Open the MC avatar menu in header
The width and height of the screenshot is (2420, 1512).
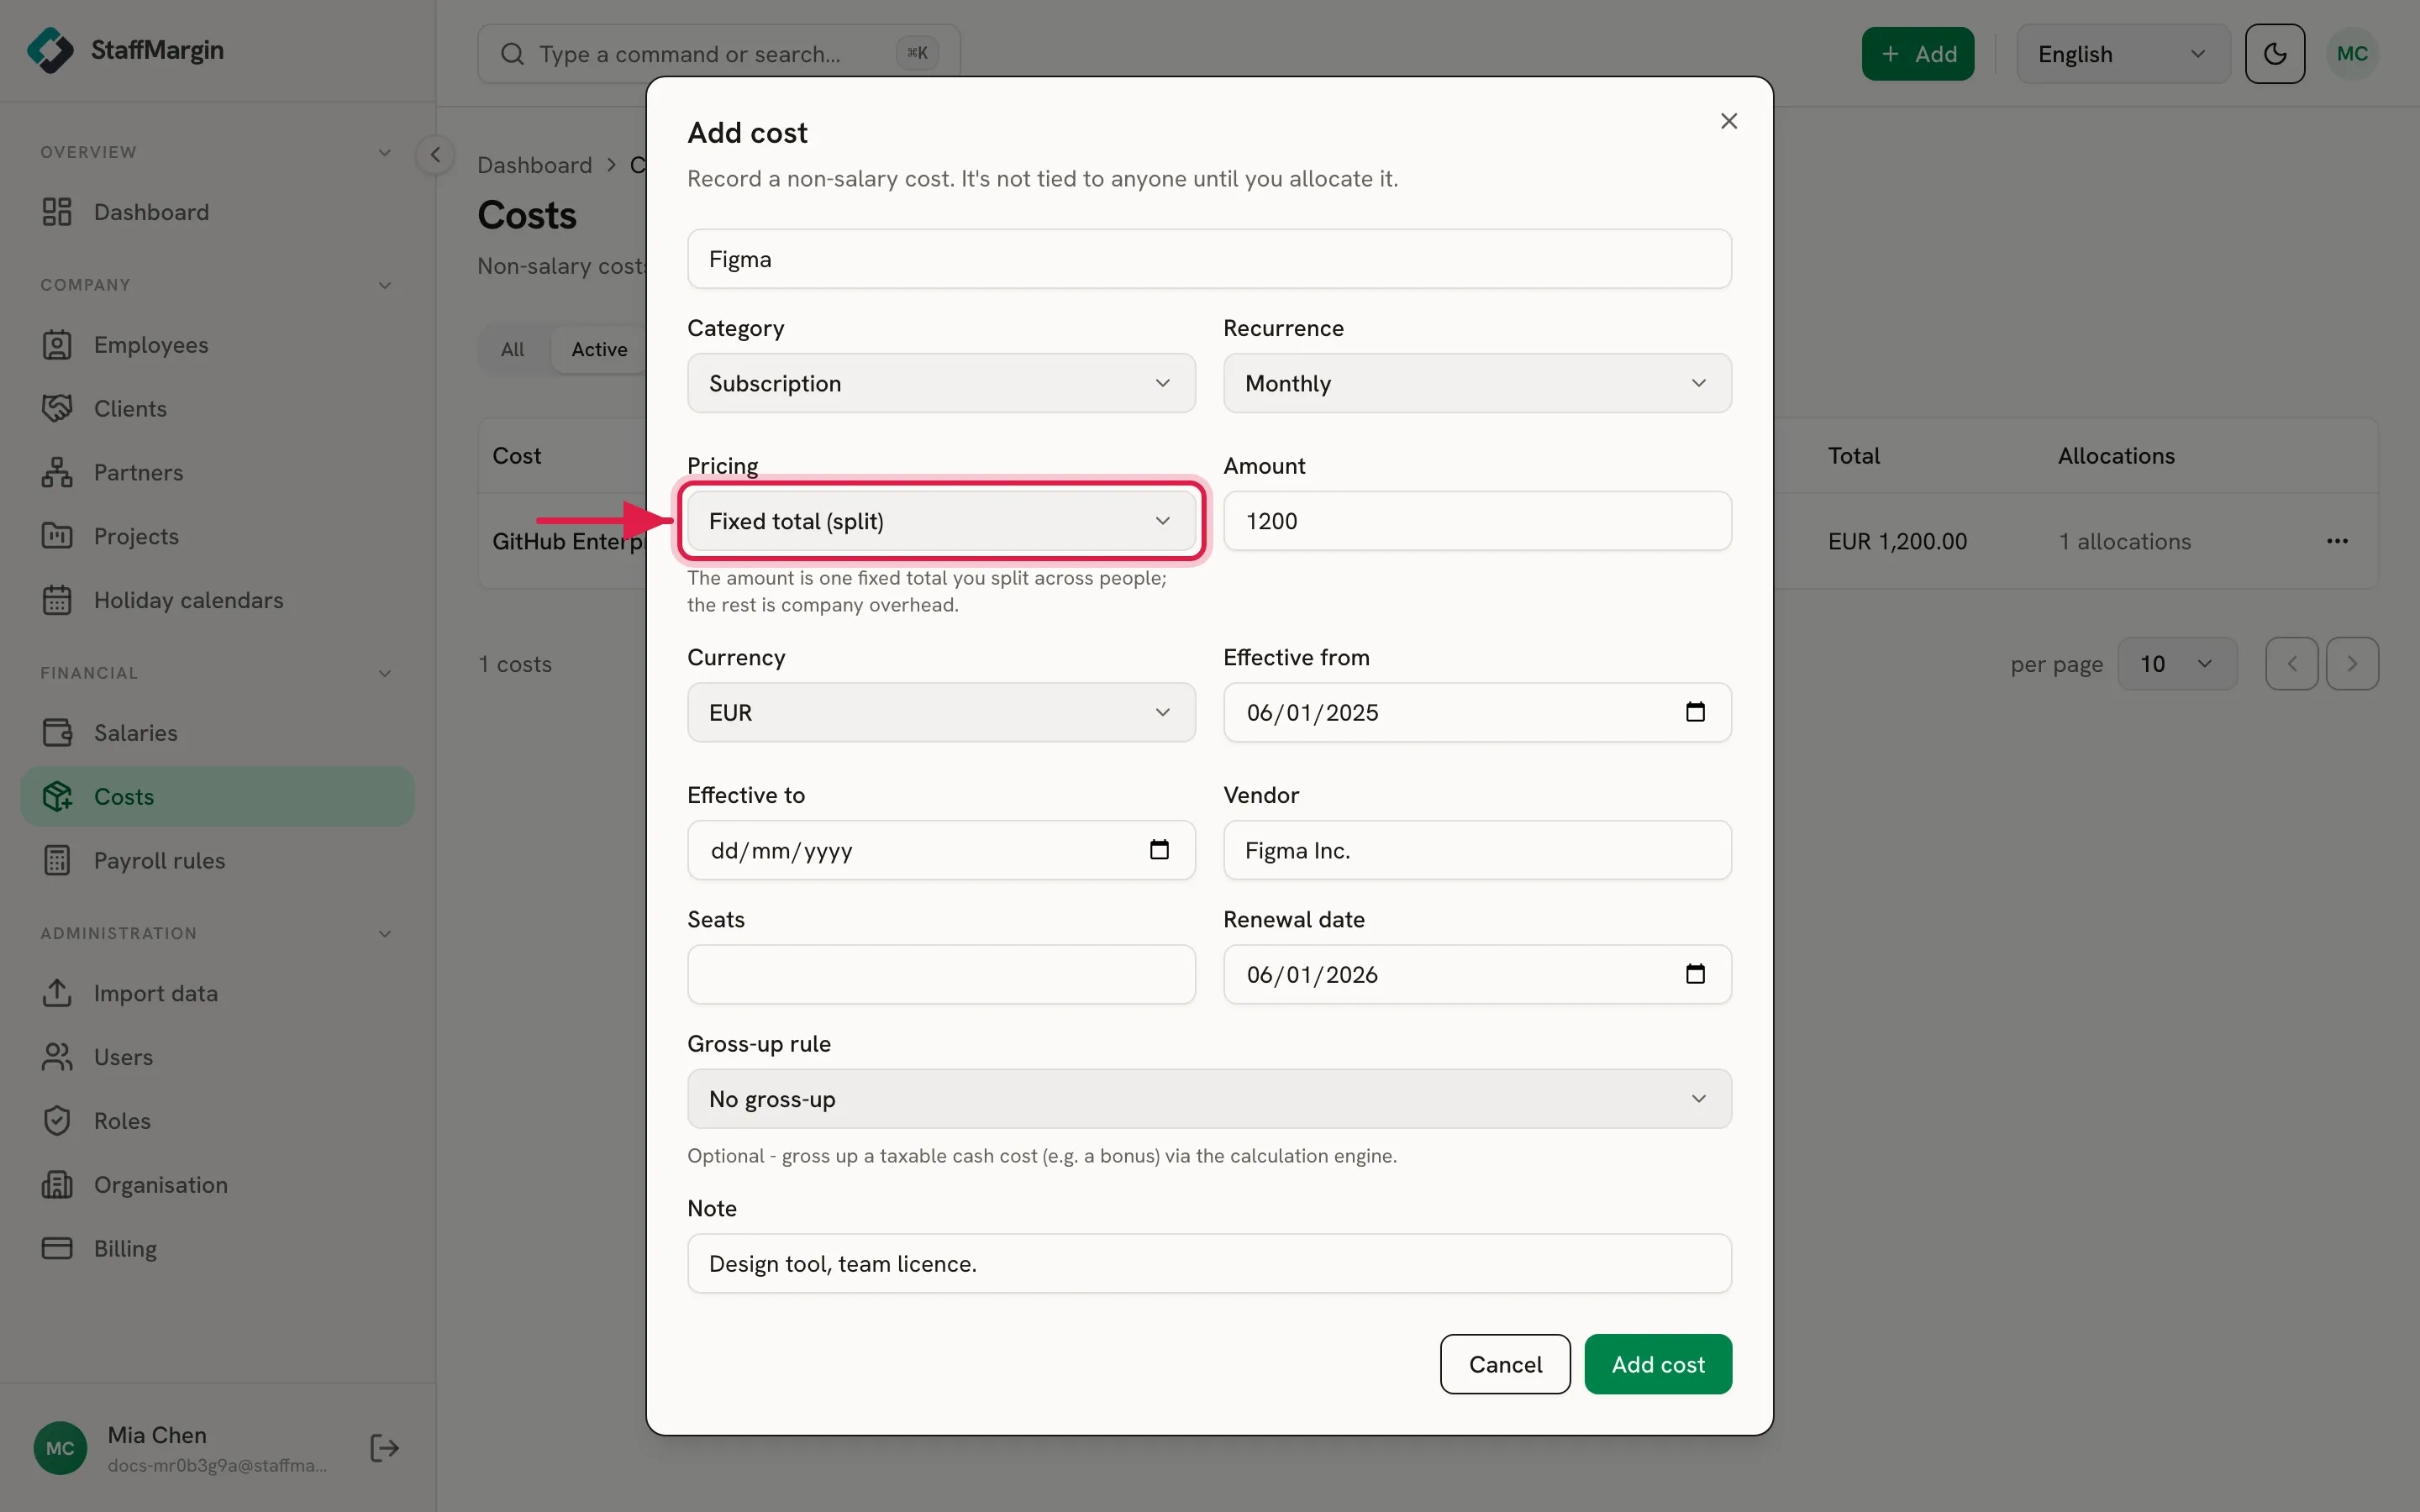2352,54
